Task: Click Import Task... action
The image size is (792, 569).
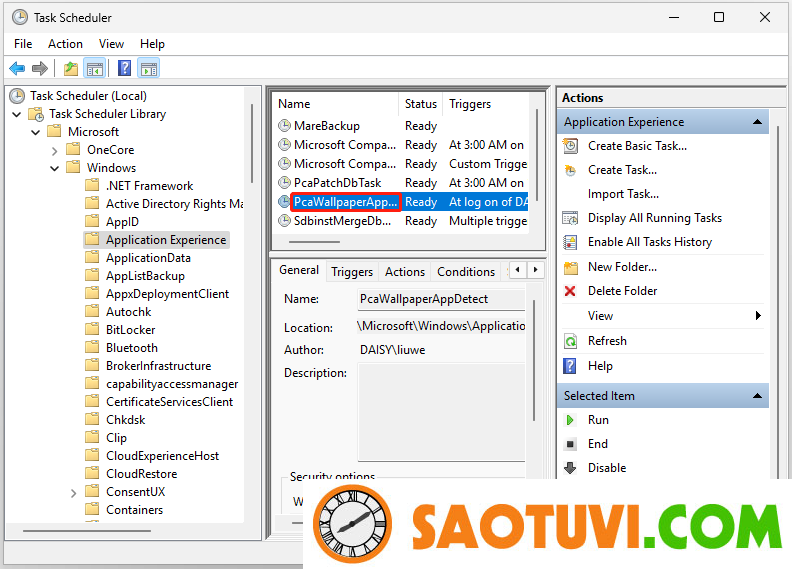Action: coord(623,194)
